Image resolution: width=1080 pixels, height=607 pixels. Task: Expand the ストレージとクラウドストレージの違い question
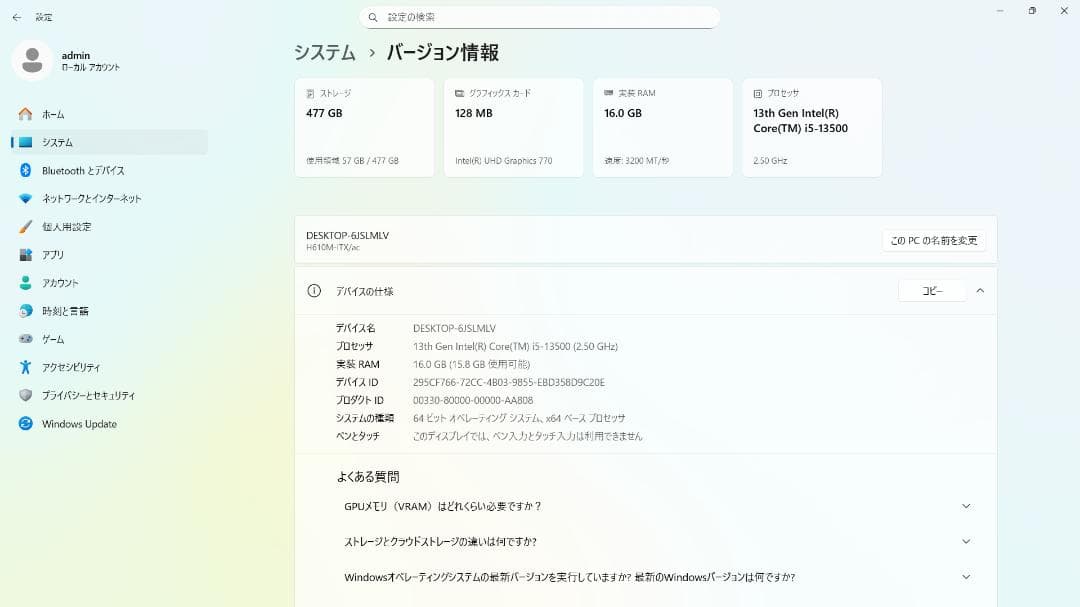pyautogui.click(x=965, y=541)
